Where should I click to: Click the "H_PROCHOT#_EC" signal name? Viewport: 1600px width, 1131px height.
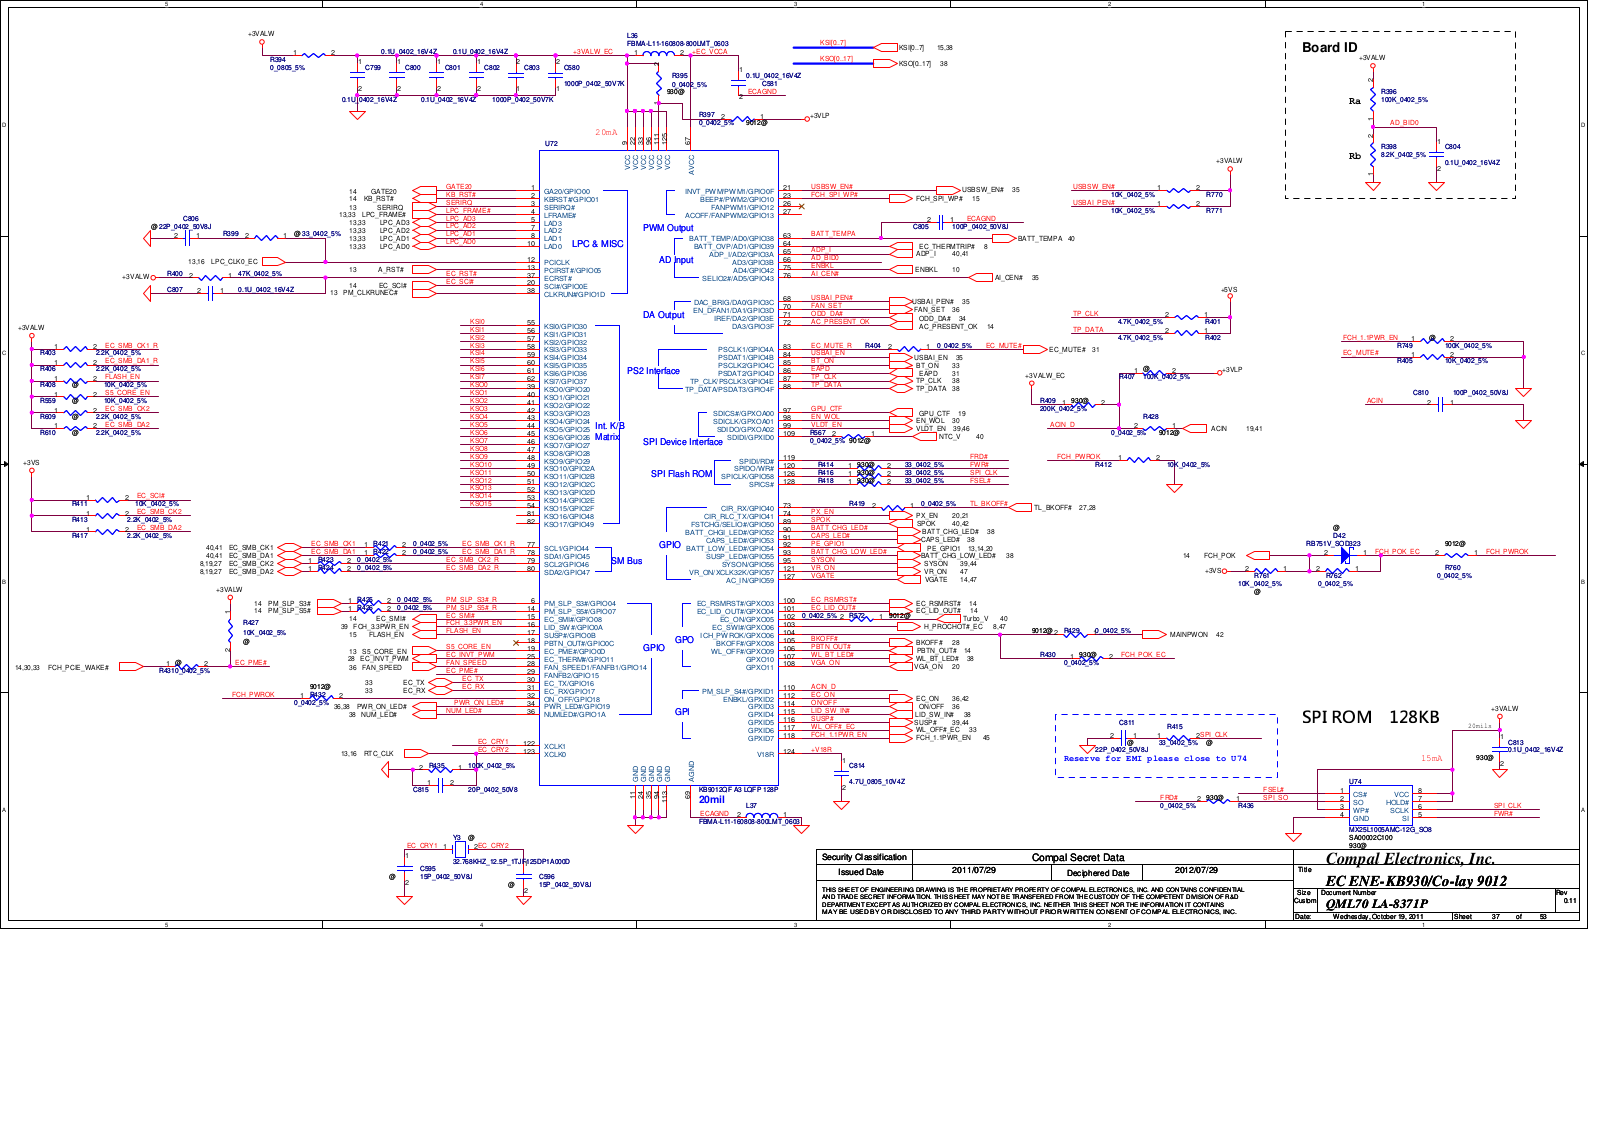tap(953, 626)
